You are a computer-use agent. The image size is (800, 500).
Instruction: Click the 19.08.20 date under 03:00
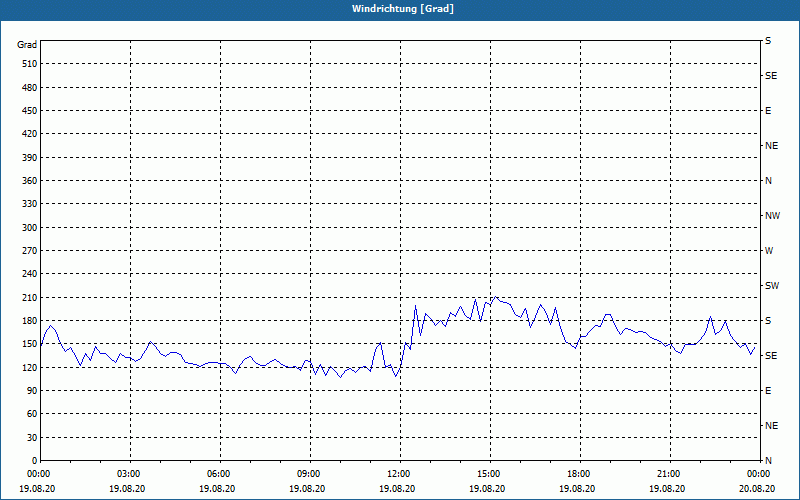[127, 488]
